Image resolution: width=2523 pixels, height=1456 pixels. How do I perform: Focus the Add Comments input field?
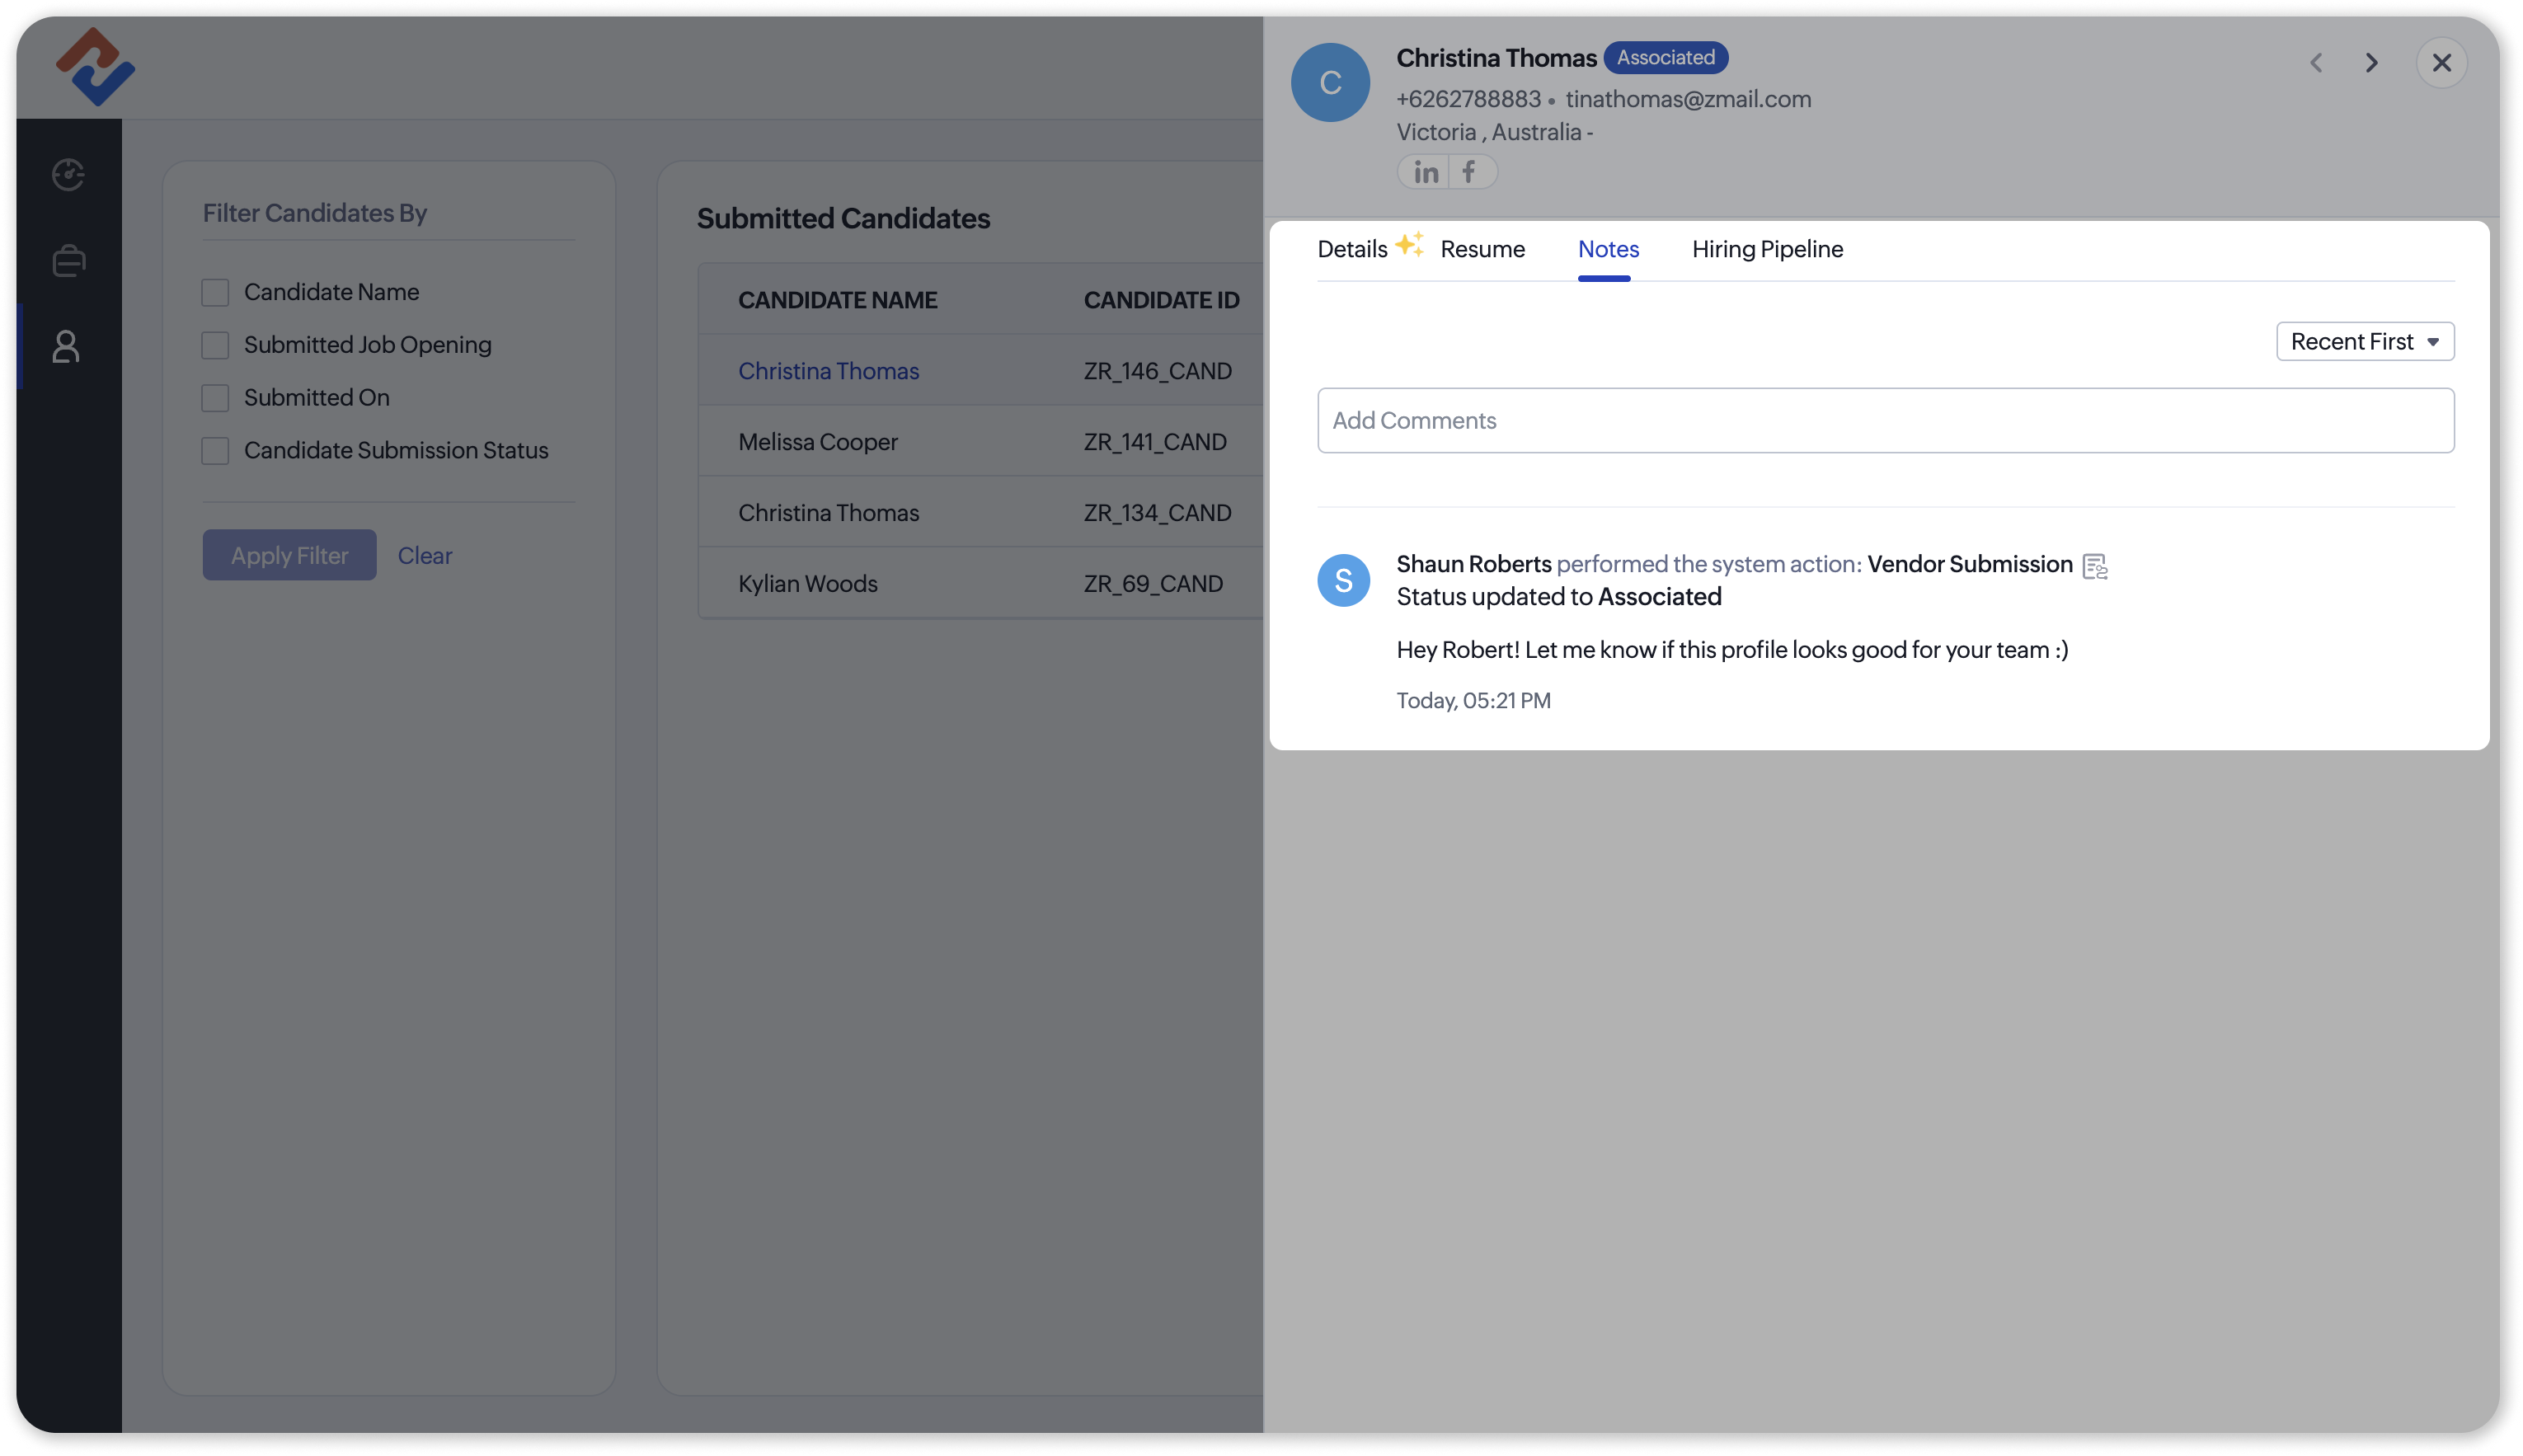click(x=1884, y=421)
